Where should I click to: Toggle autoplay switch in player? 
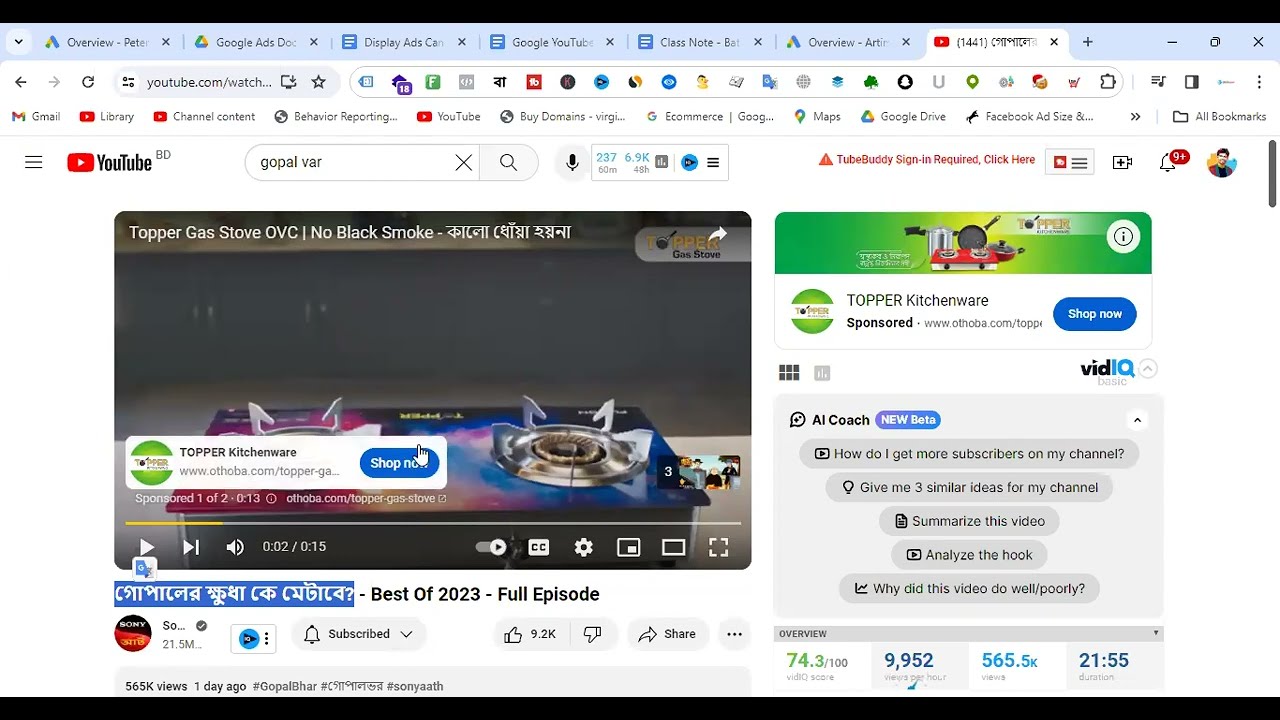point(491,547)
